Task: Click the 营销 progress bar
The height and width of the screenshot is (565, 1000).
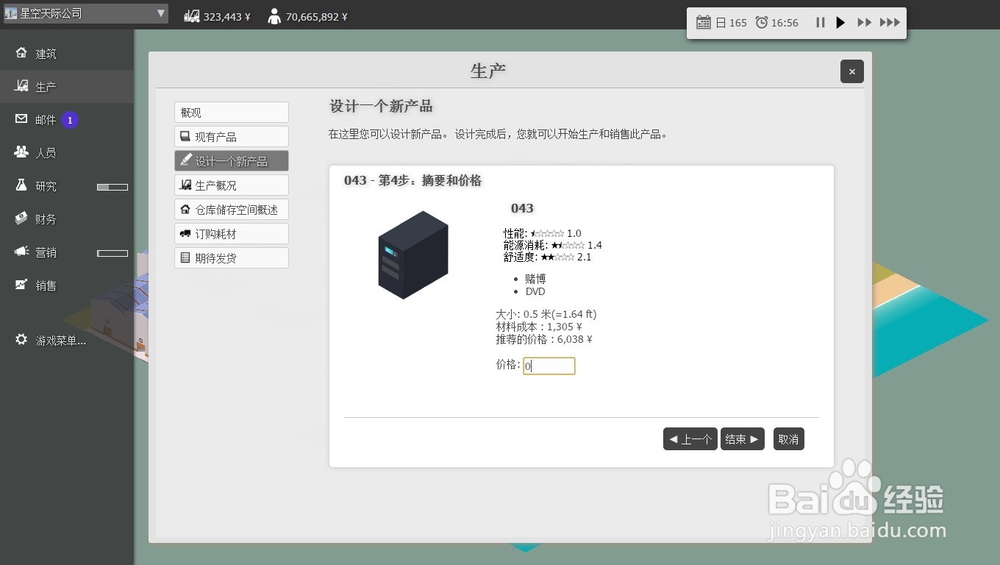Action: click(112, 253)
